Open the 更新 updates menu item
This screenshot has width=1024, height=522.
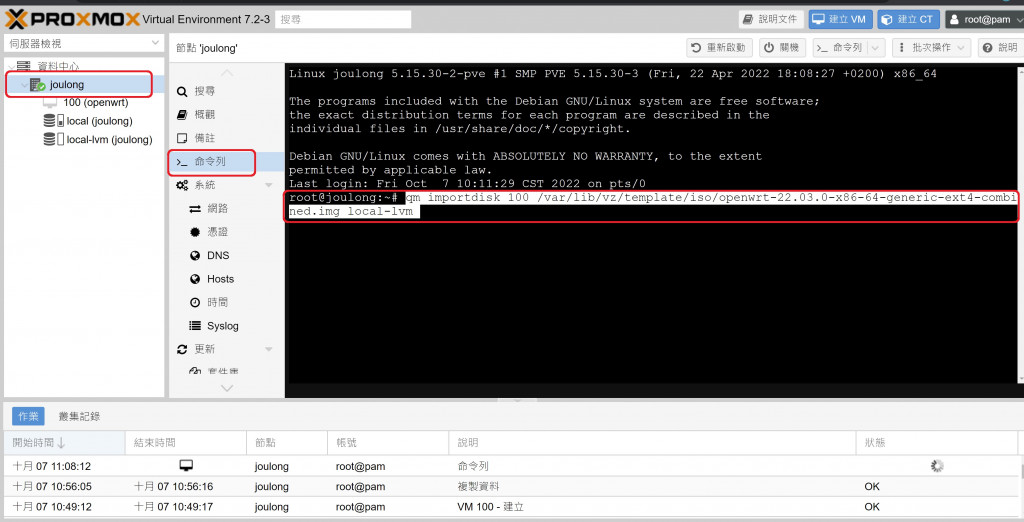coord(204,349)
